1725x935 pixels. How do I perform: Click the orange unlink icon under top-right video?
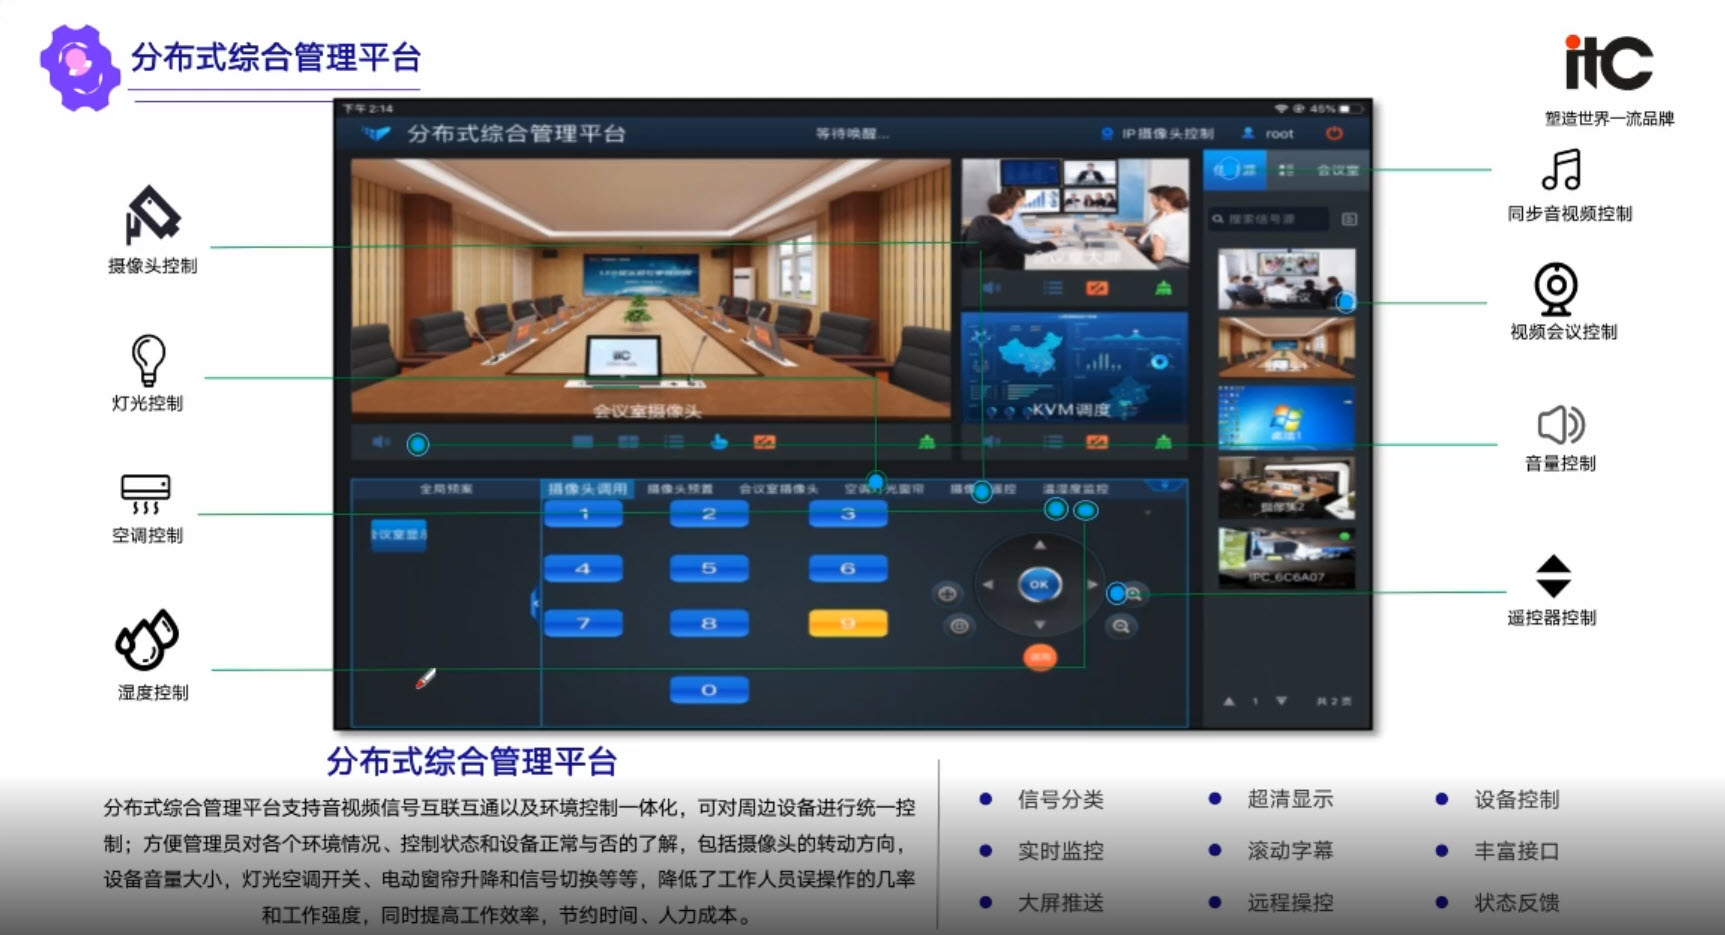pos(1097,288)
